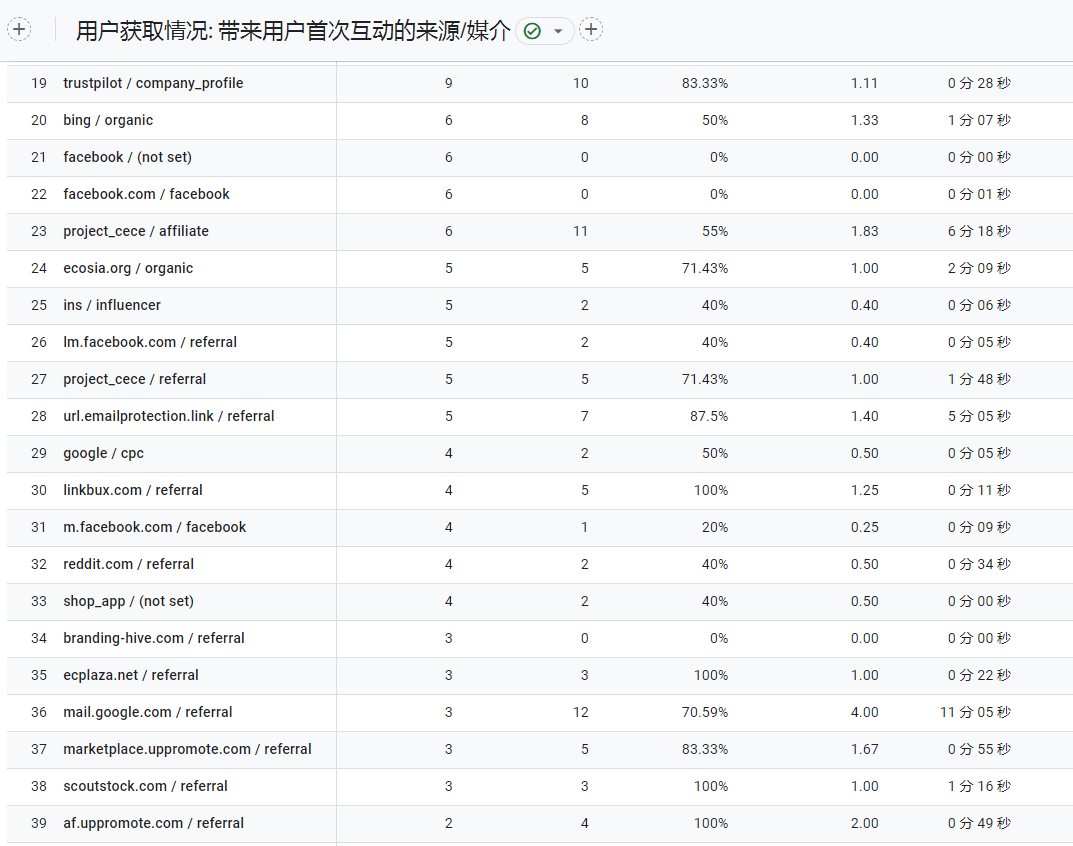
Task: Click duration 11 分 05 秒 in mail.google.com row
Action: pos(975,711)
